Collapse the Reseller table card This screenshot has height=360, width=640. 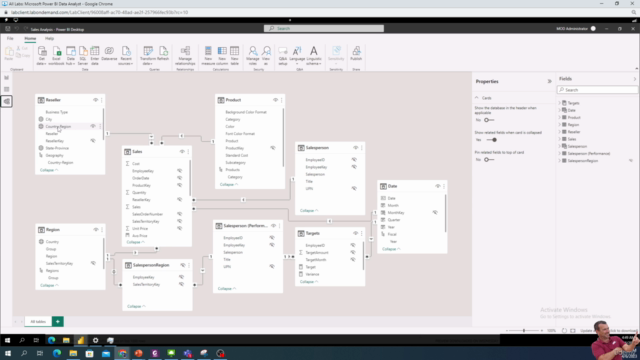click(49, 170)
